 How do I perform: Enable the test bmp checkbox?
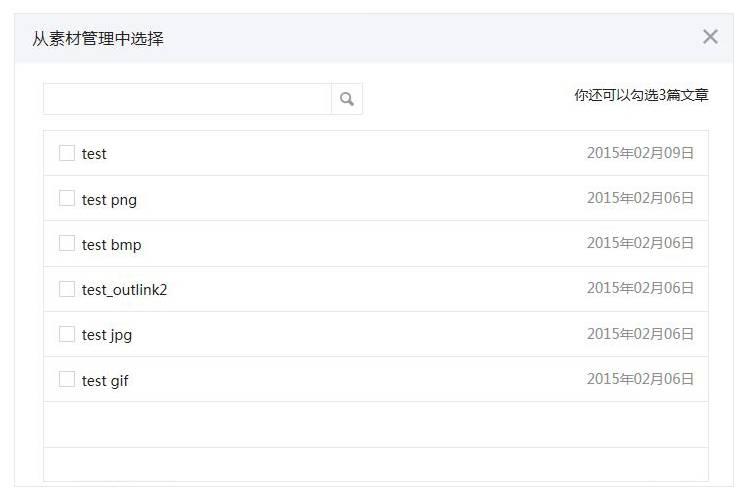[x=67, y=243]
